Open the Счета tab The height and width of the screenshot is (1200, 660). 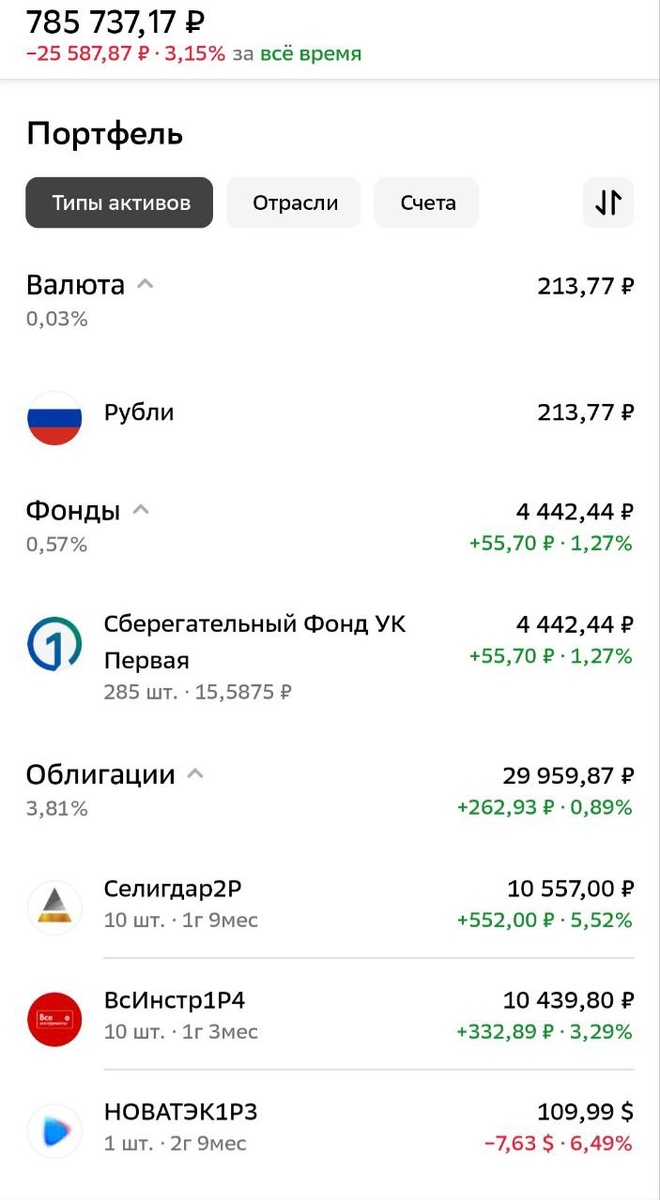click(427, 202)
